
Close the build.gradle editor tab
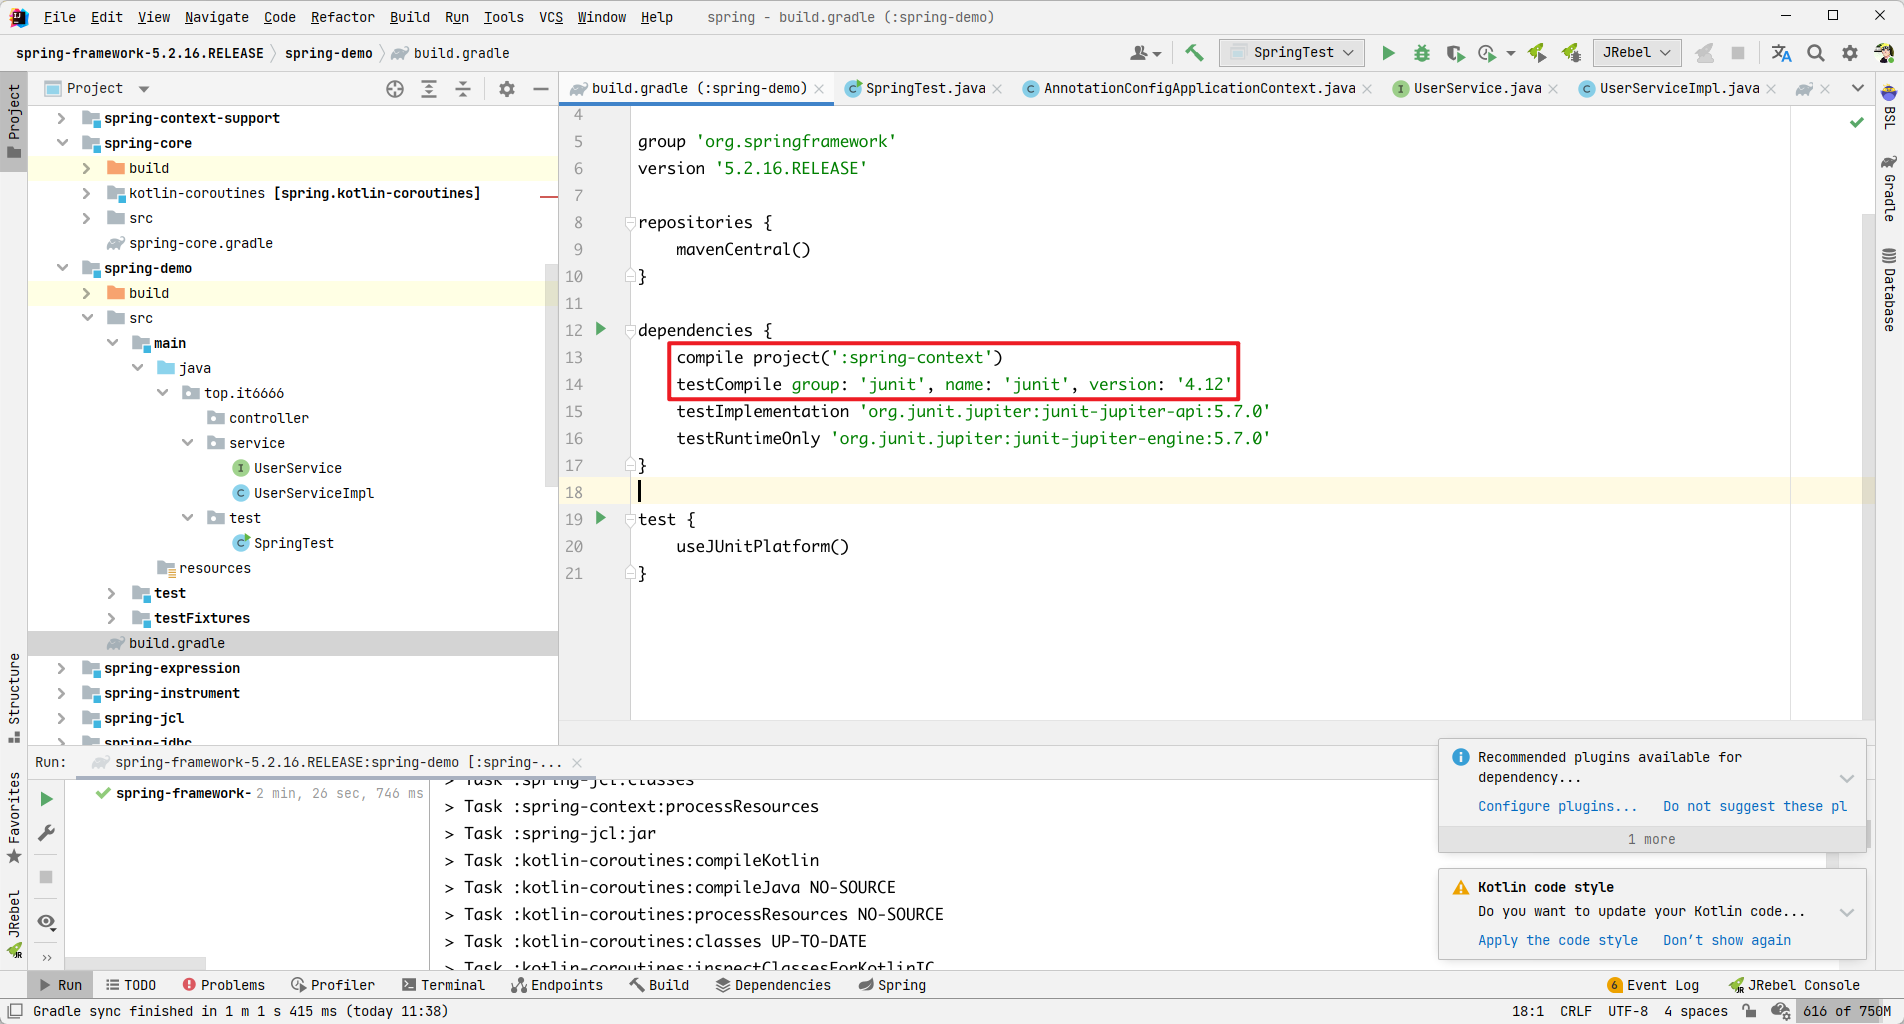[x=819, y=89]
